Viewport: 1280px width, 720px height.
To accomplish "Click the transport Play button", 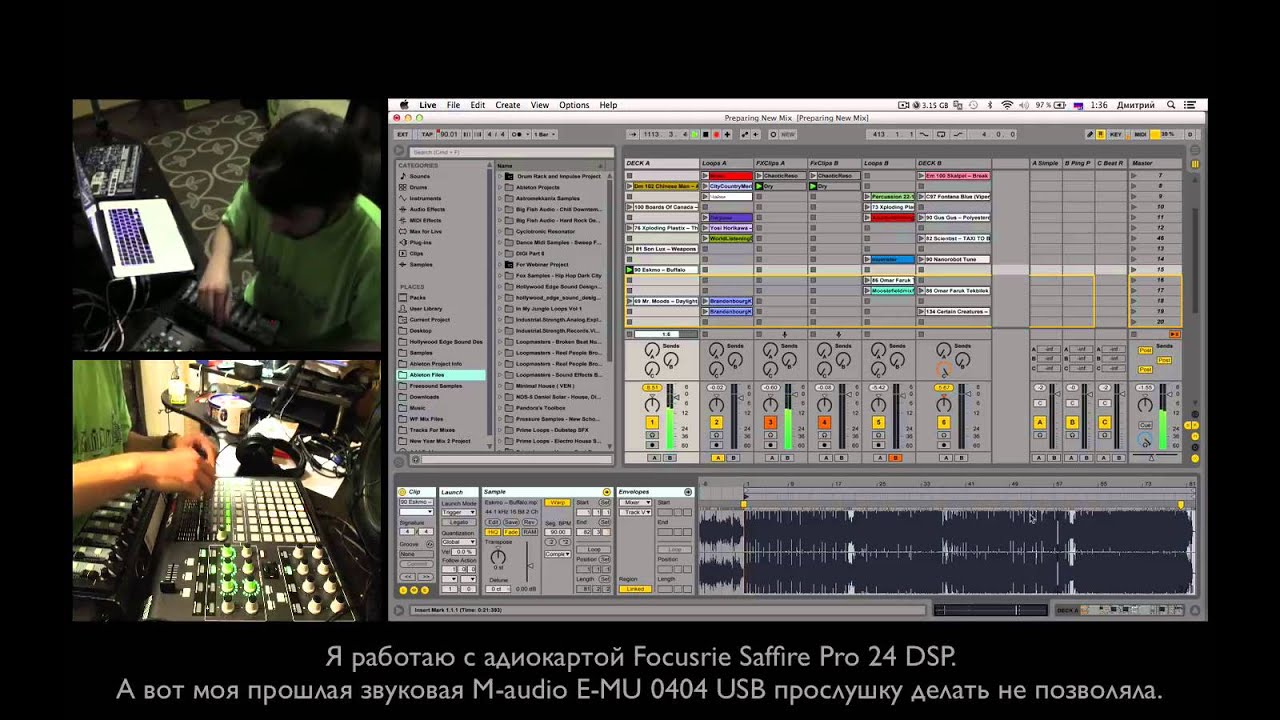I will 694,133.
